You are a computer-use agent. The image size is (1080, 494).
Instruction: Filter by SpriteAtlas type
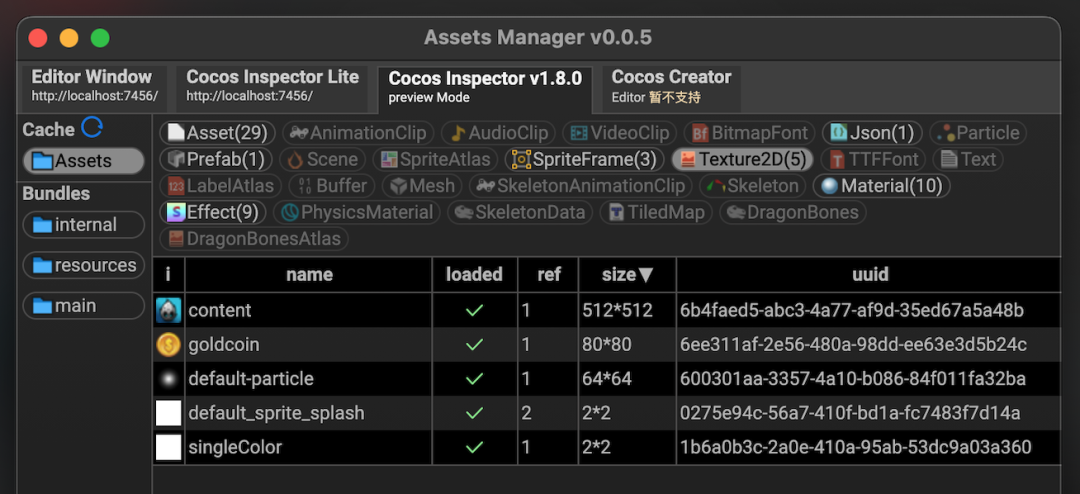(x=435, y=159)
